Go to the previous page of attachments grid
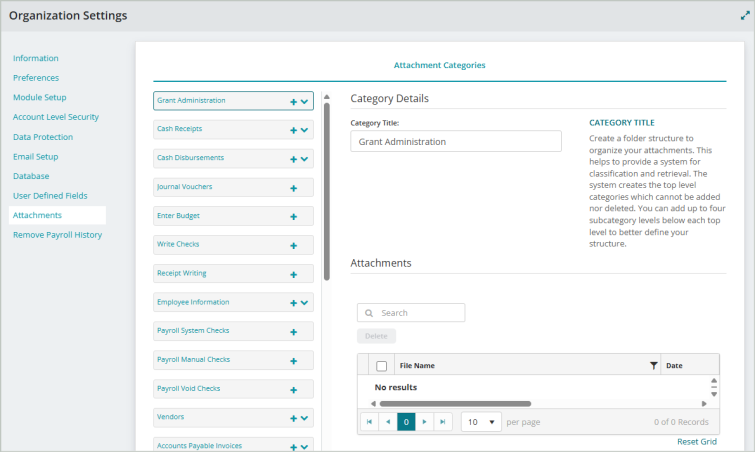Screen dimensions: 755x452 coord(388,422)
